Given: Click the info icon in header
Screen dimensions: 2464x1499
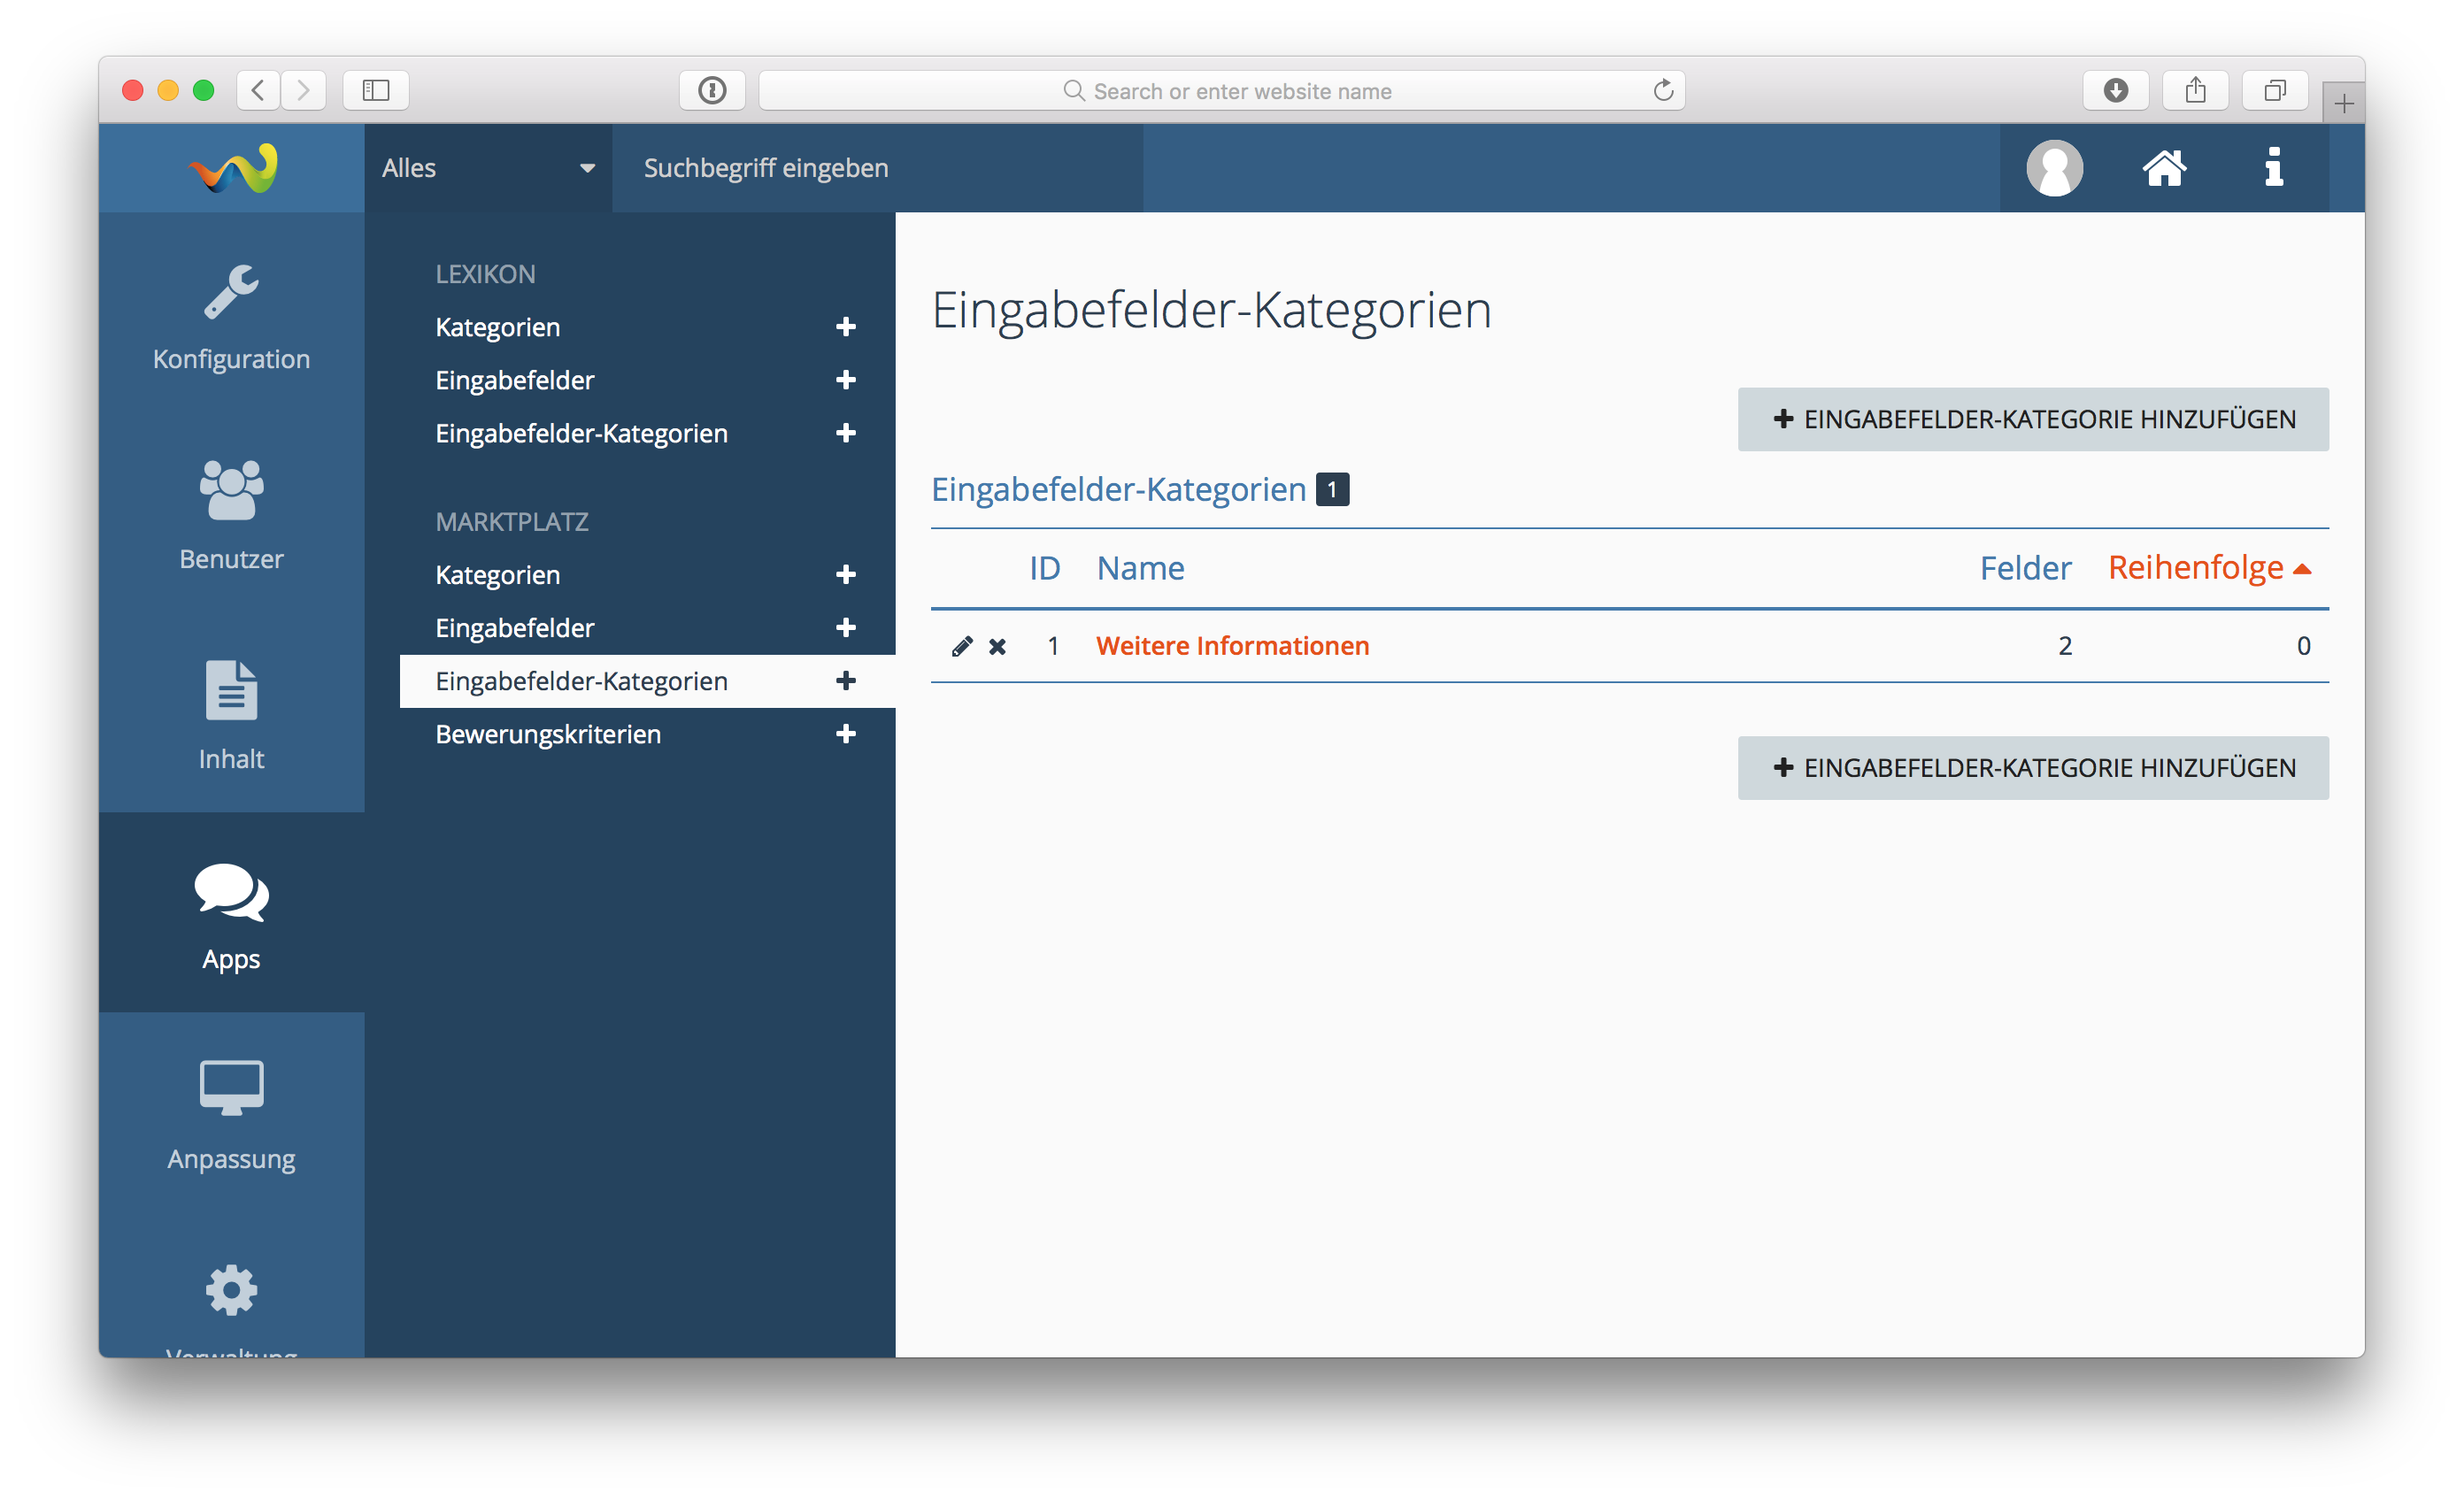Looking at the screenshot, I should click(2273, 168).
